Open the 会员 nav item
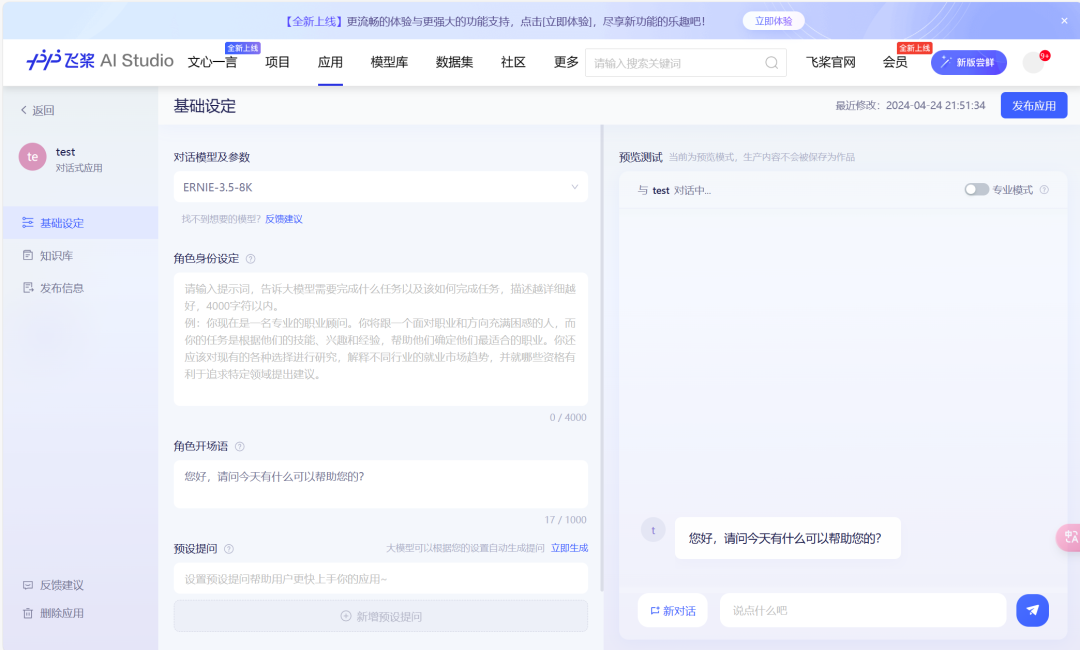Viewport: 1080px width, 650px height. click(895, 62)
